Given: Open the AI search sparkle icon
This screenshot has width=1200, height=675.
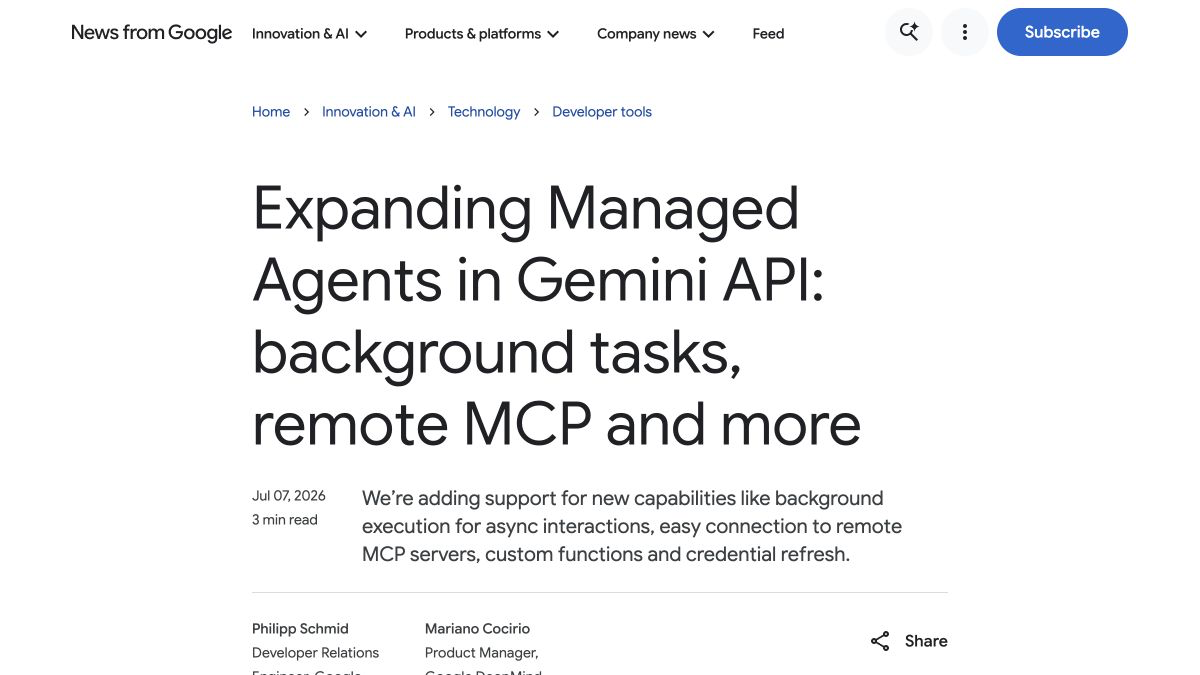Looking at the screenshot, I should [909, 32].
